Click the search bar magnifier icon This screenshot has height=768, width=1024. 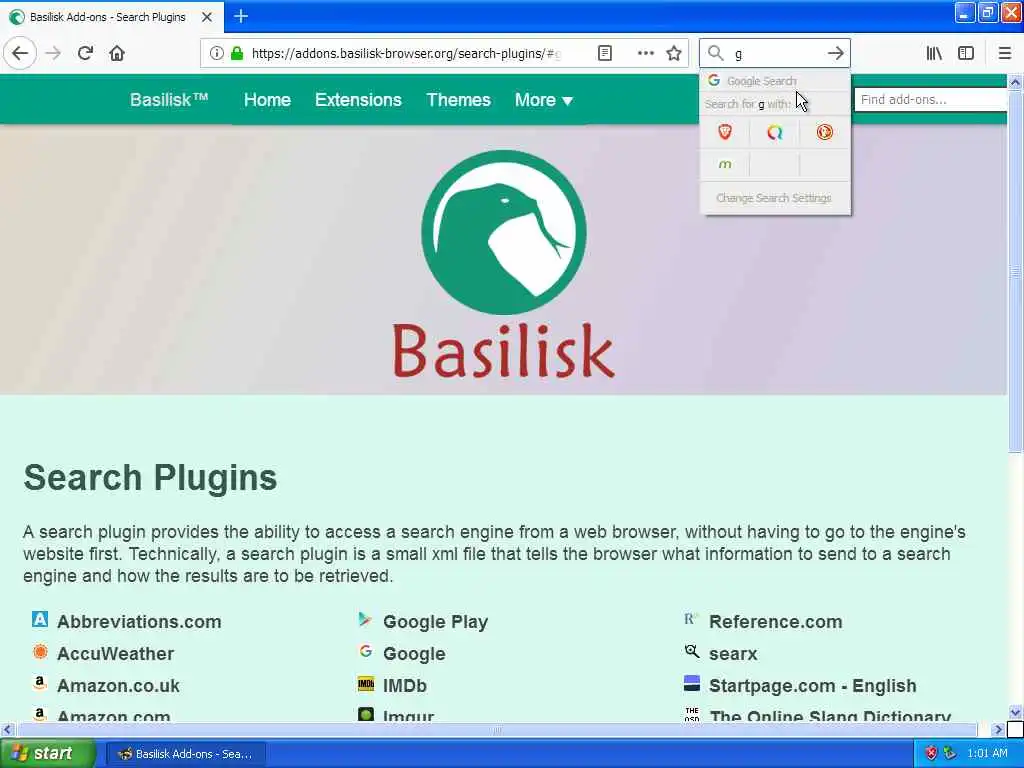pos(716,53)
